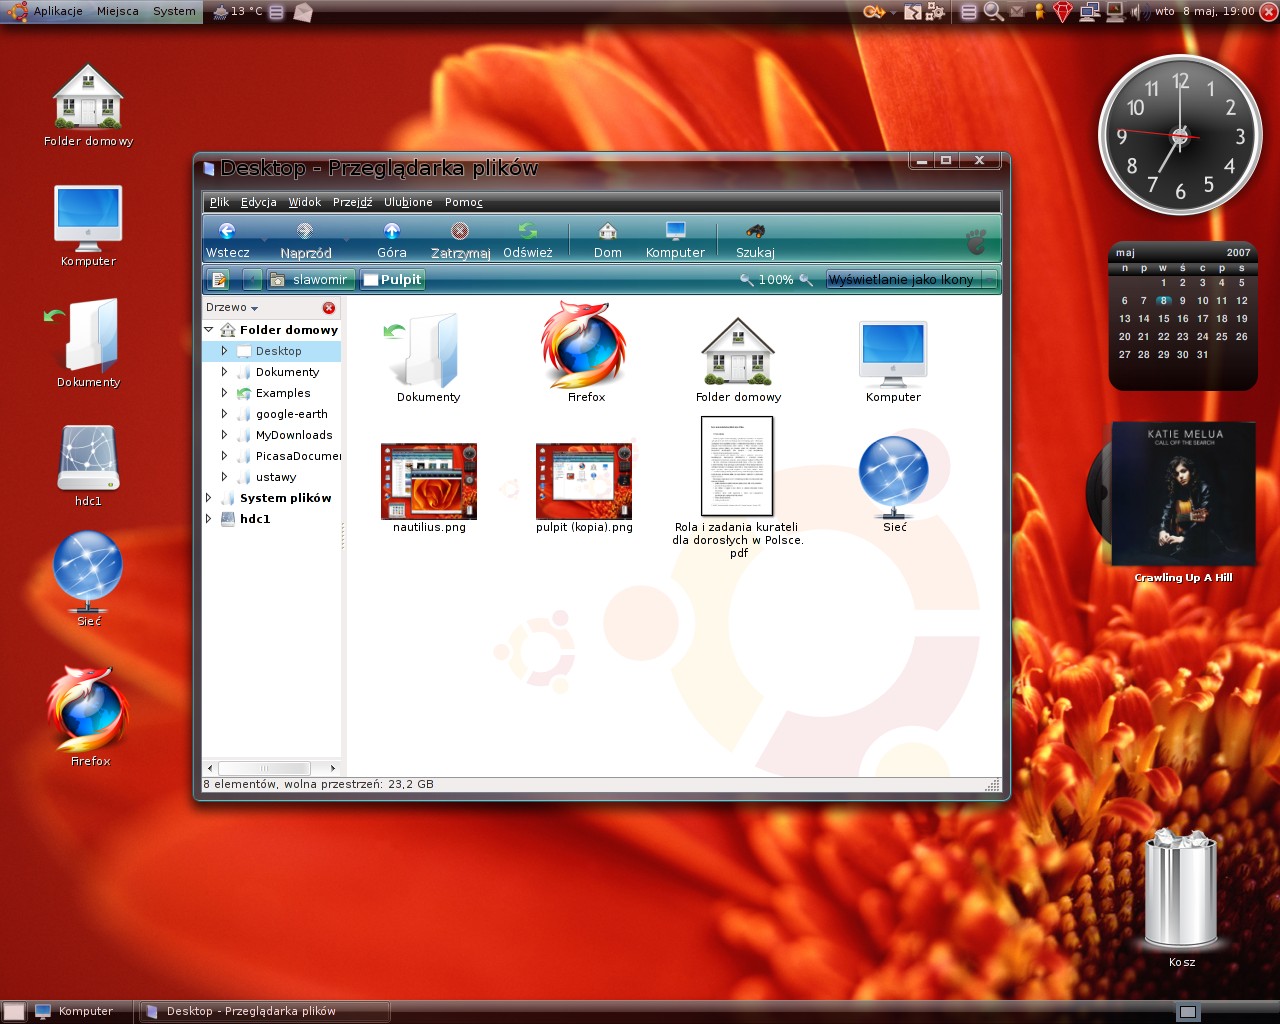
Task: Go up with the Góra toolbar button
Action: point(392,240)
